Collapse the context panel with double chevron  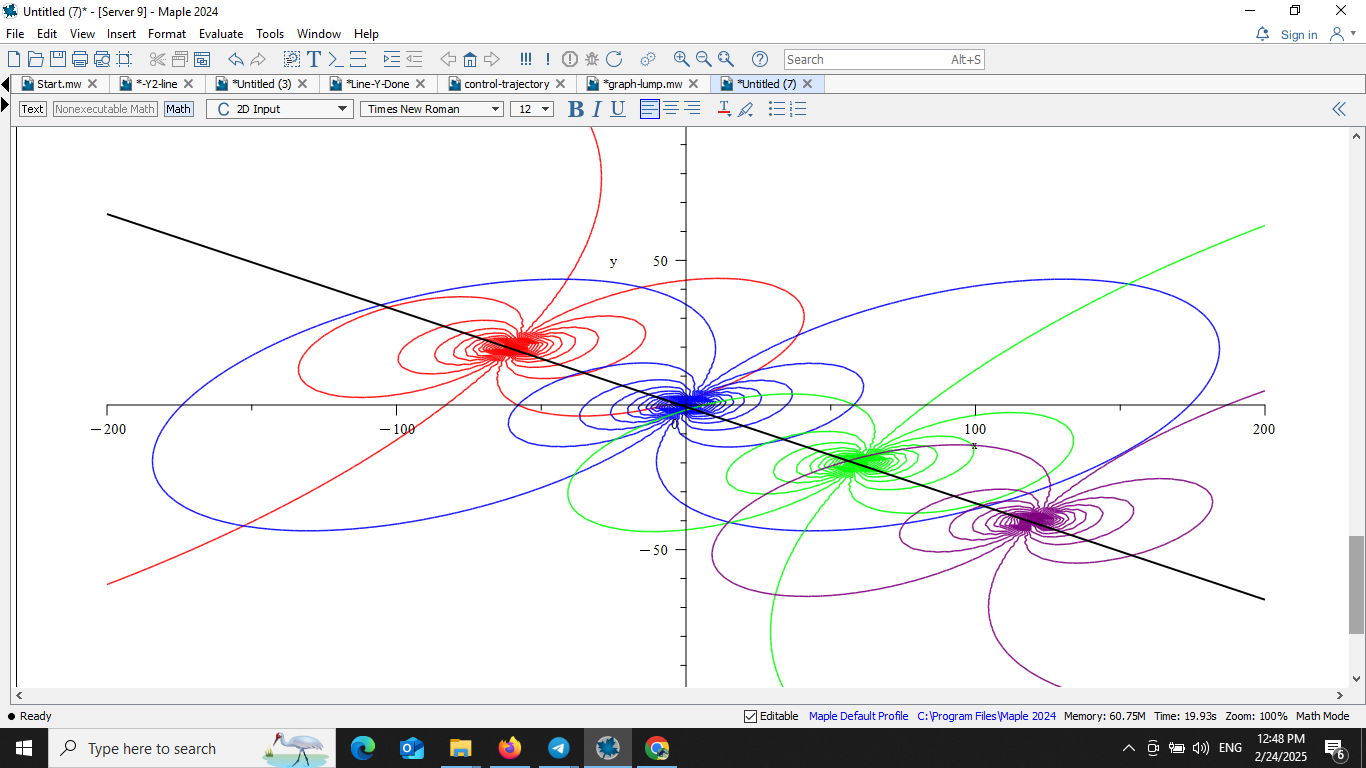[1339, 109]
